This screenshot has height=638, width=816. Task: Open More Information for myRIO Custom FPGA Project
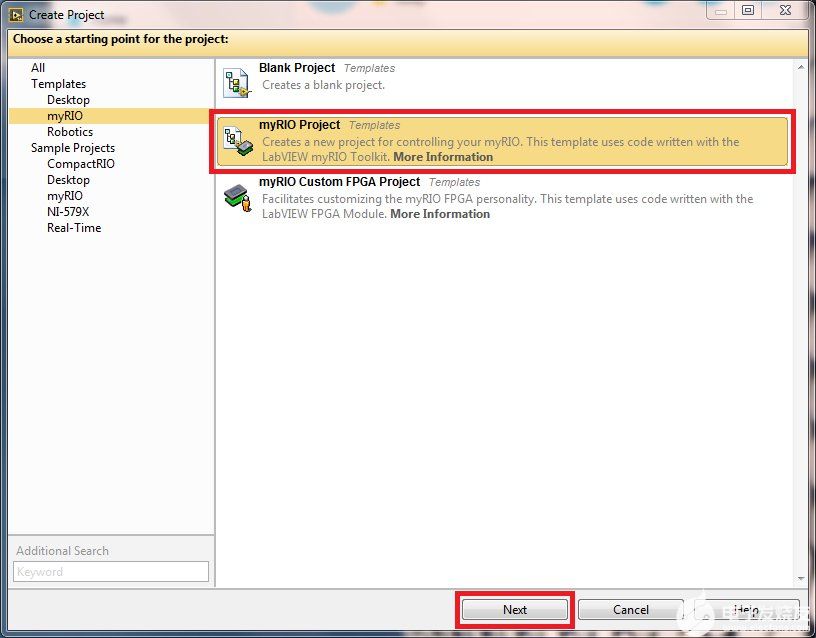coord(440,214)
